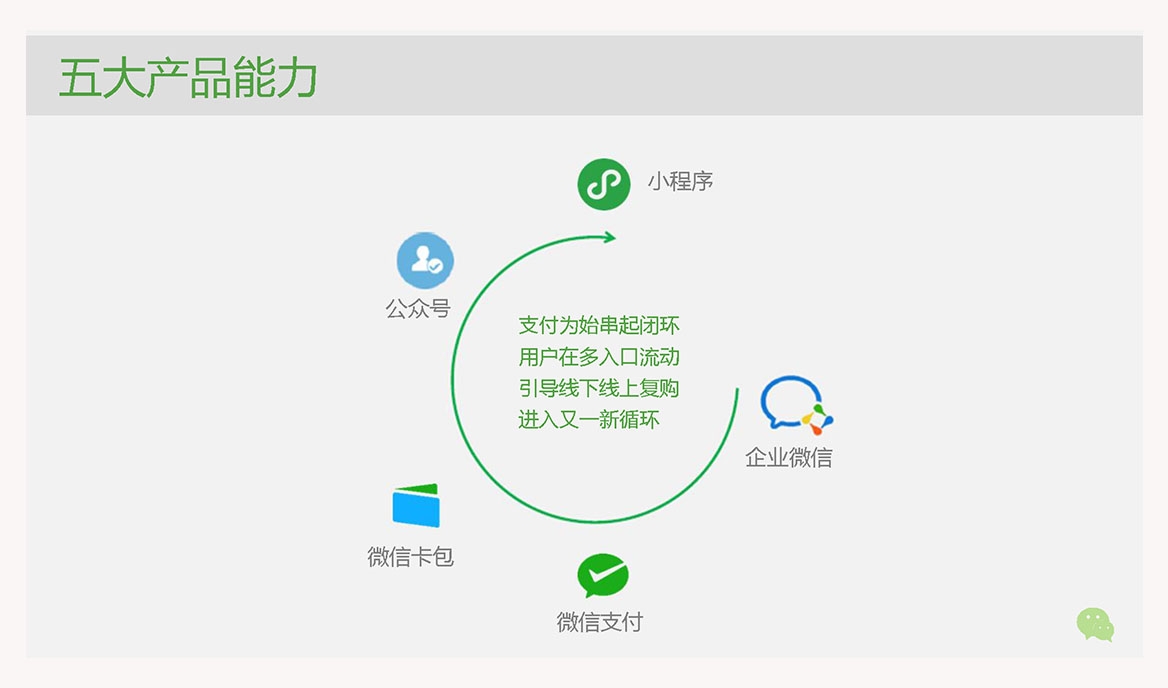Screen dimensions: 1168x688
Task: Click the green 小程序 mini program icon
Action: (604, 184)
